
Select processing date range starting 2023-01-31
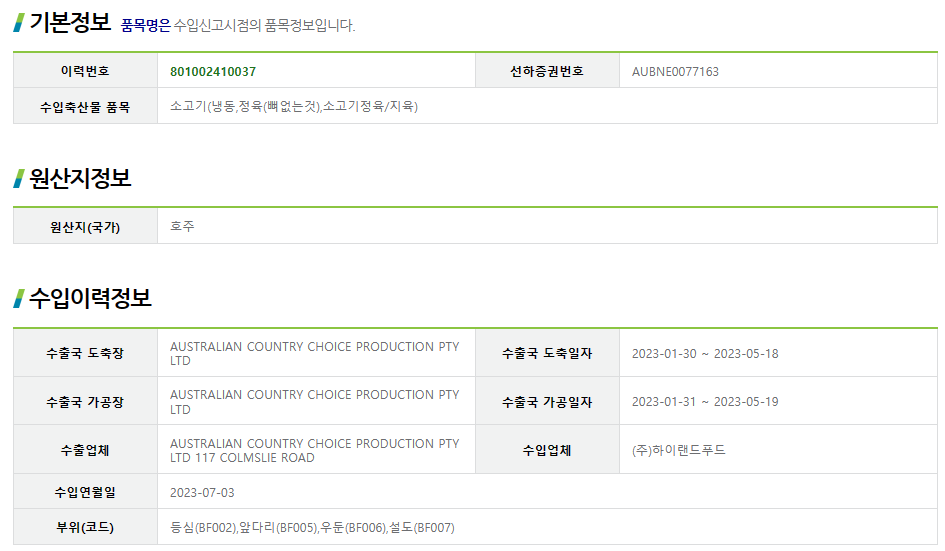point(705,402)
